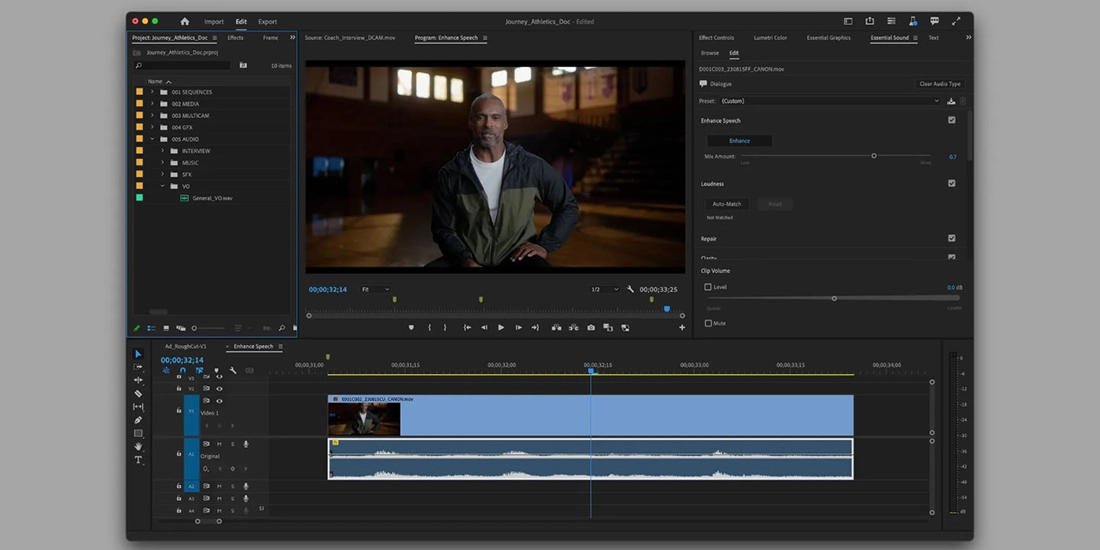
Task: Go to Home screen
Action: (185, 22)
